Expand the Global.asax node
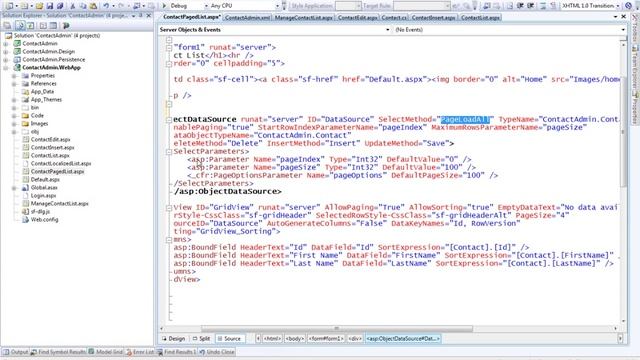Screen dimensions: 640x360 (x=14, y=188)
